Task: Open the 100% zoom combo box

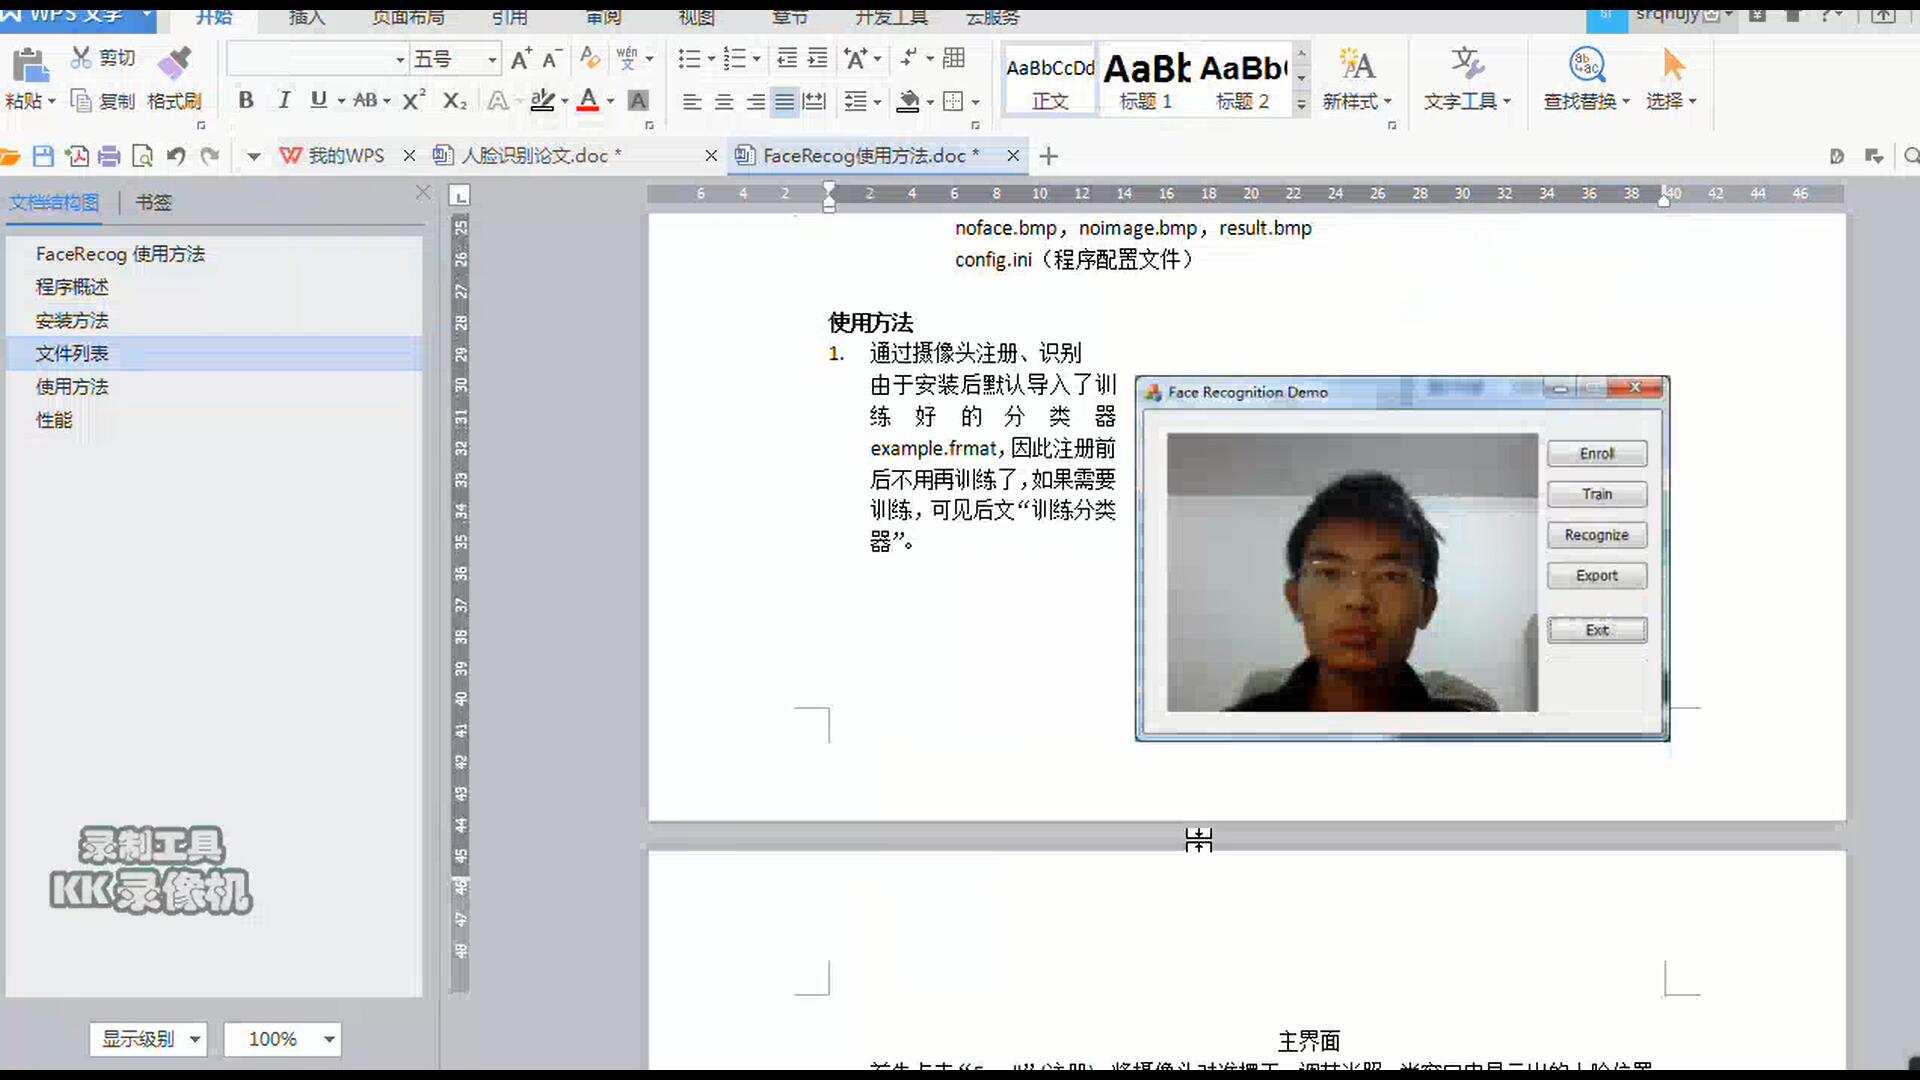Action: click(x=282, y=1039)
